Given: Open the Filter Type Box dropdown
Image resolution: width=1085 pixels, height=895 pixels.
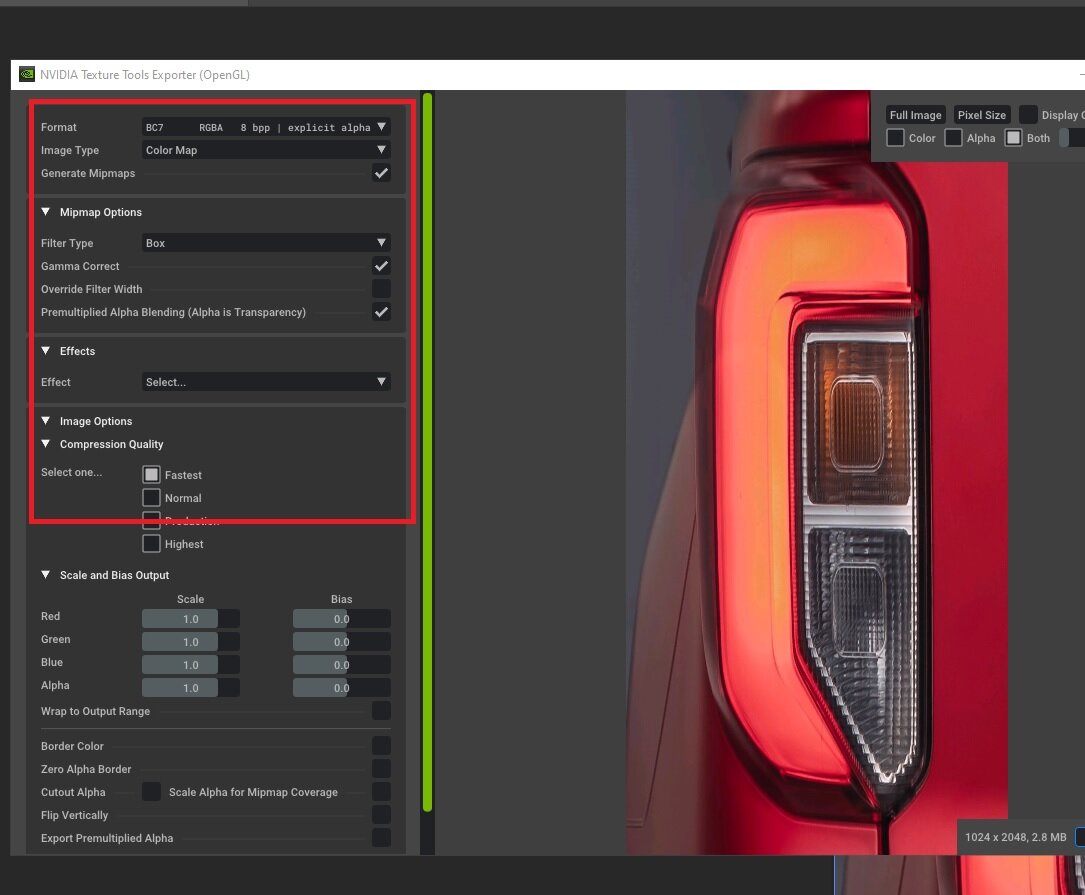Looking at the screenshot, I should click(266, 243).
